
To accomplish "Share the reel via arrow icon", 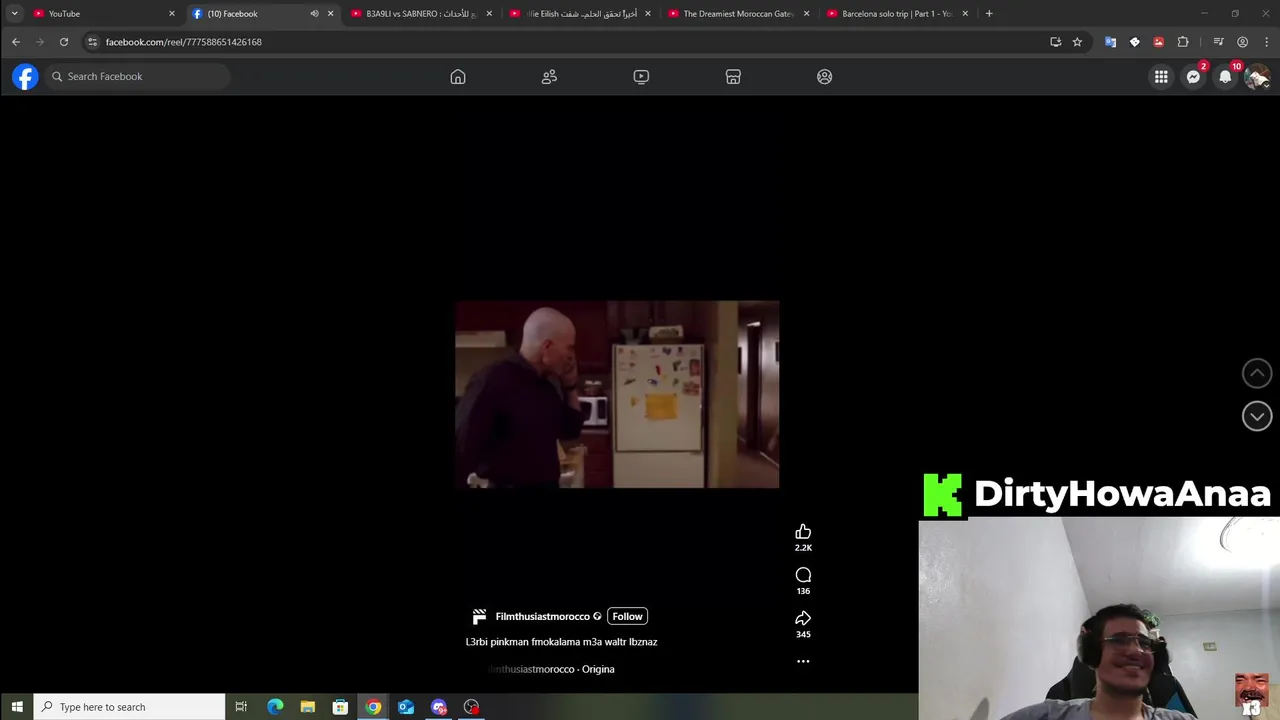I will pos(803,618).
